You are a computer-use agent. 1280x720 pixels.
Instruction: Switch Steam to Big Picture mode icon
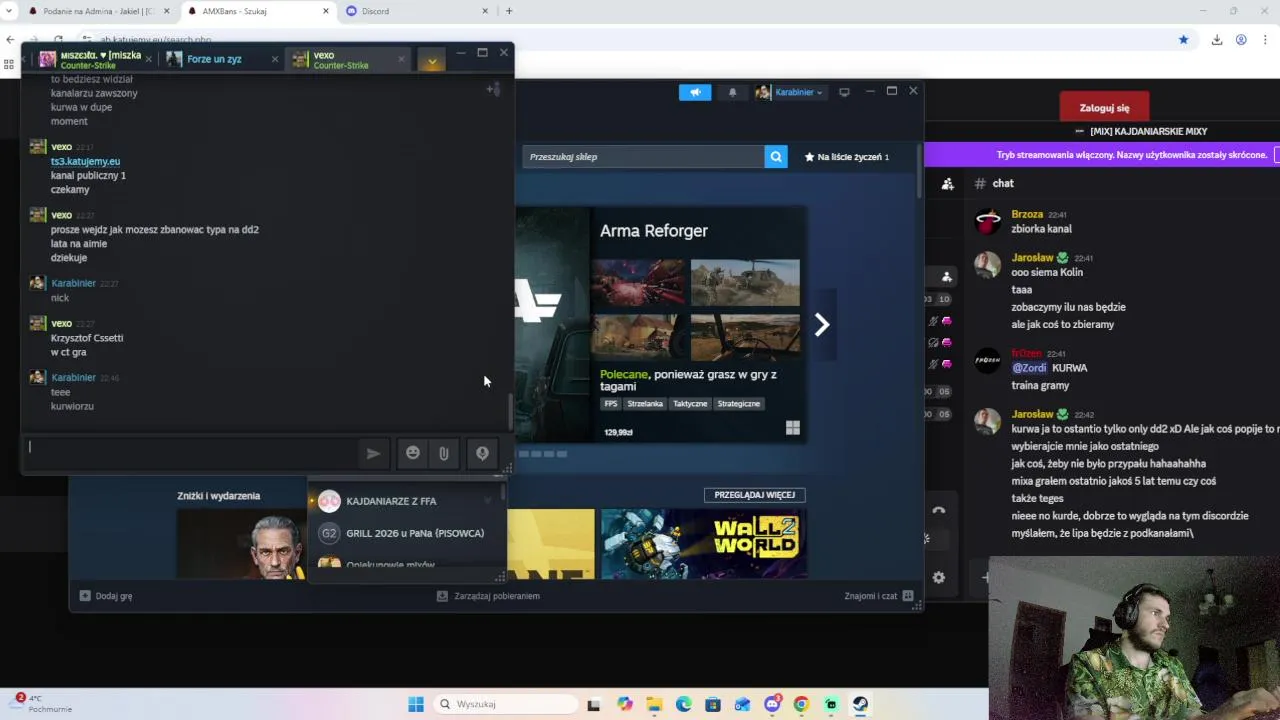(x=844, y=92)
